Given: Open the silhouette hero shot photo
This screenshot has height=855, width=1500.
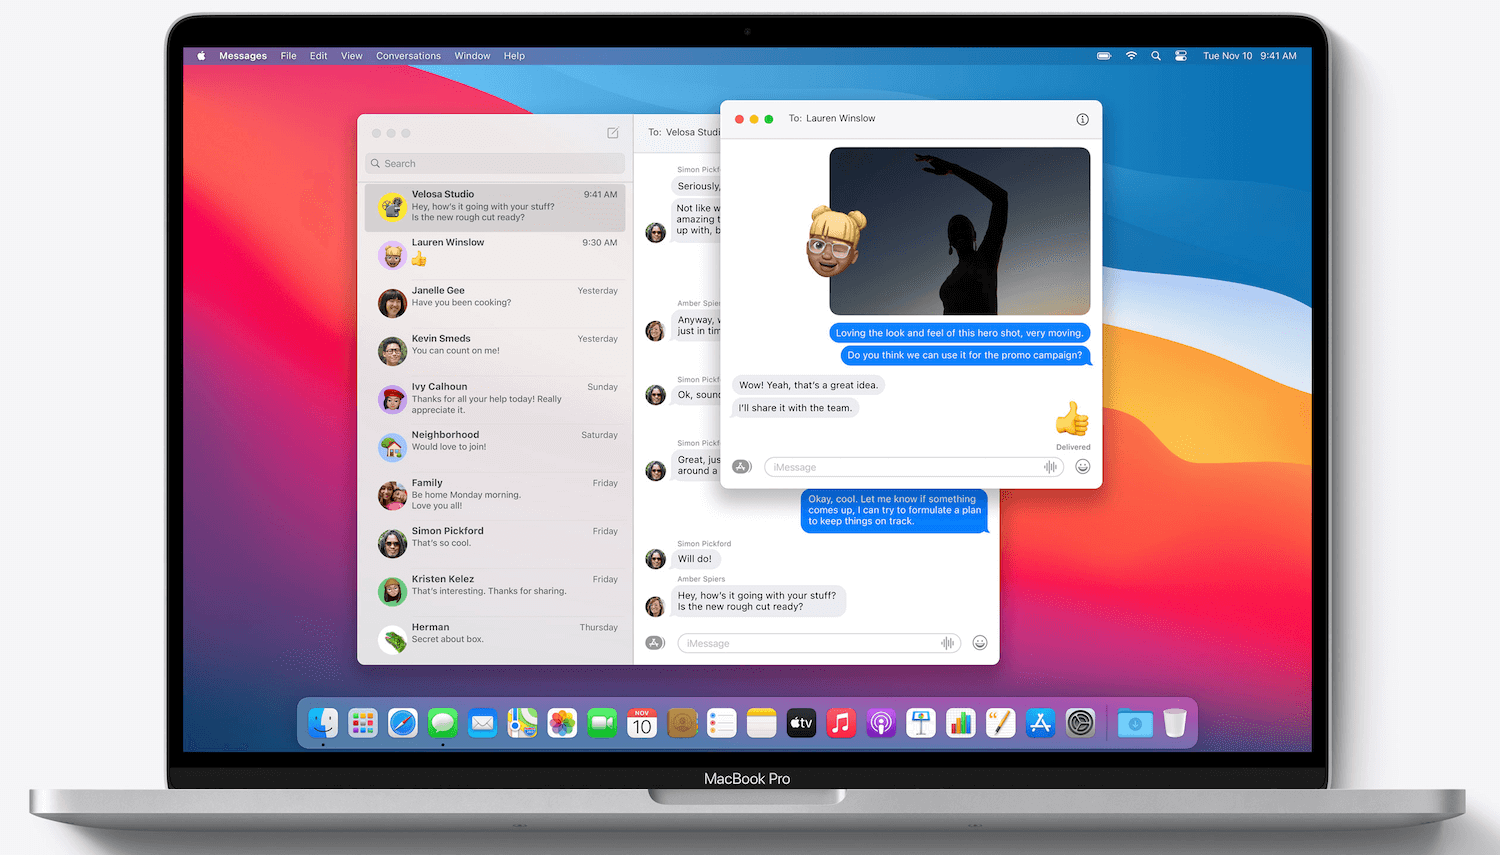Looking at the screenshot, I should [x=959, y=231].
